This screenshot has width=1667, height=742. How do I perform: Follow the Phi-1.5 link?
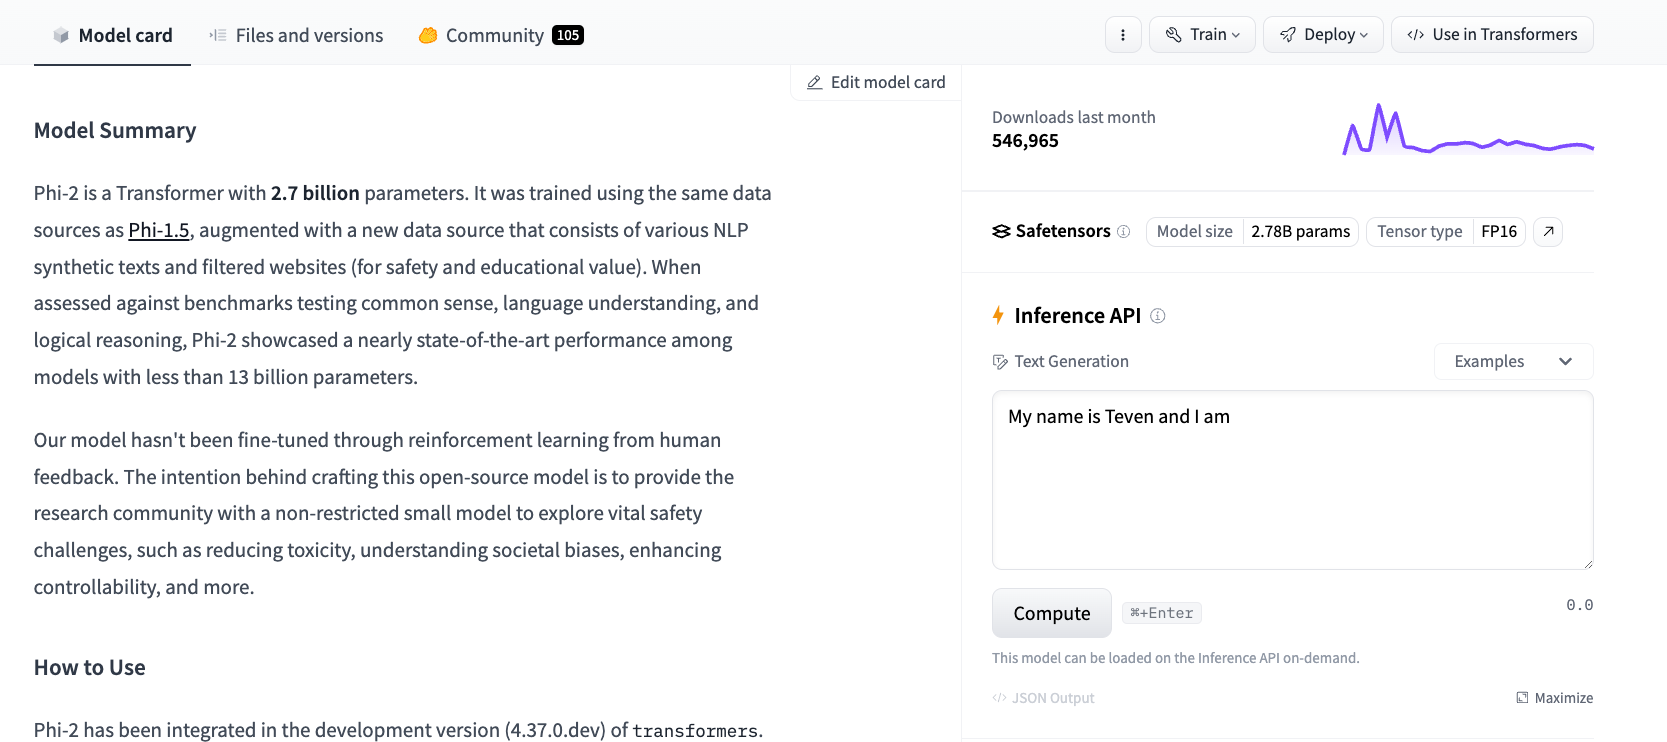tap(159, 230)
